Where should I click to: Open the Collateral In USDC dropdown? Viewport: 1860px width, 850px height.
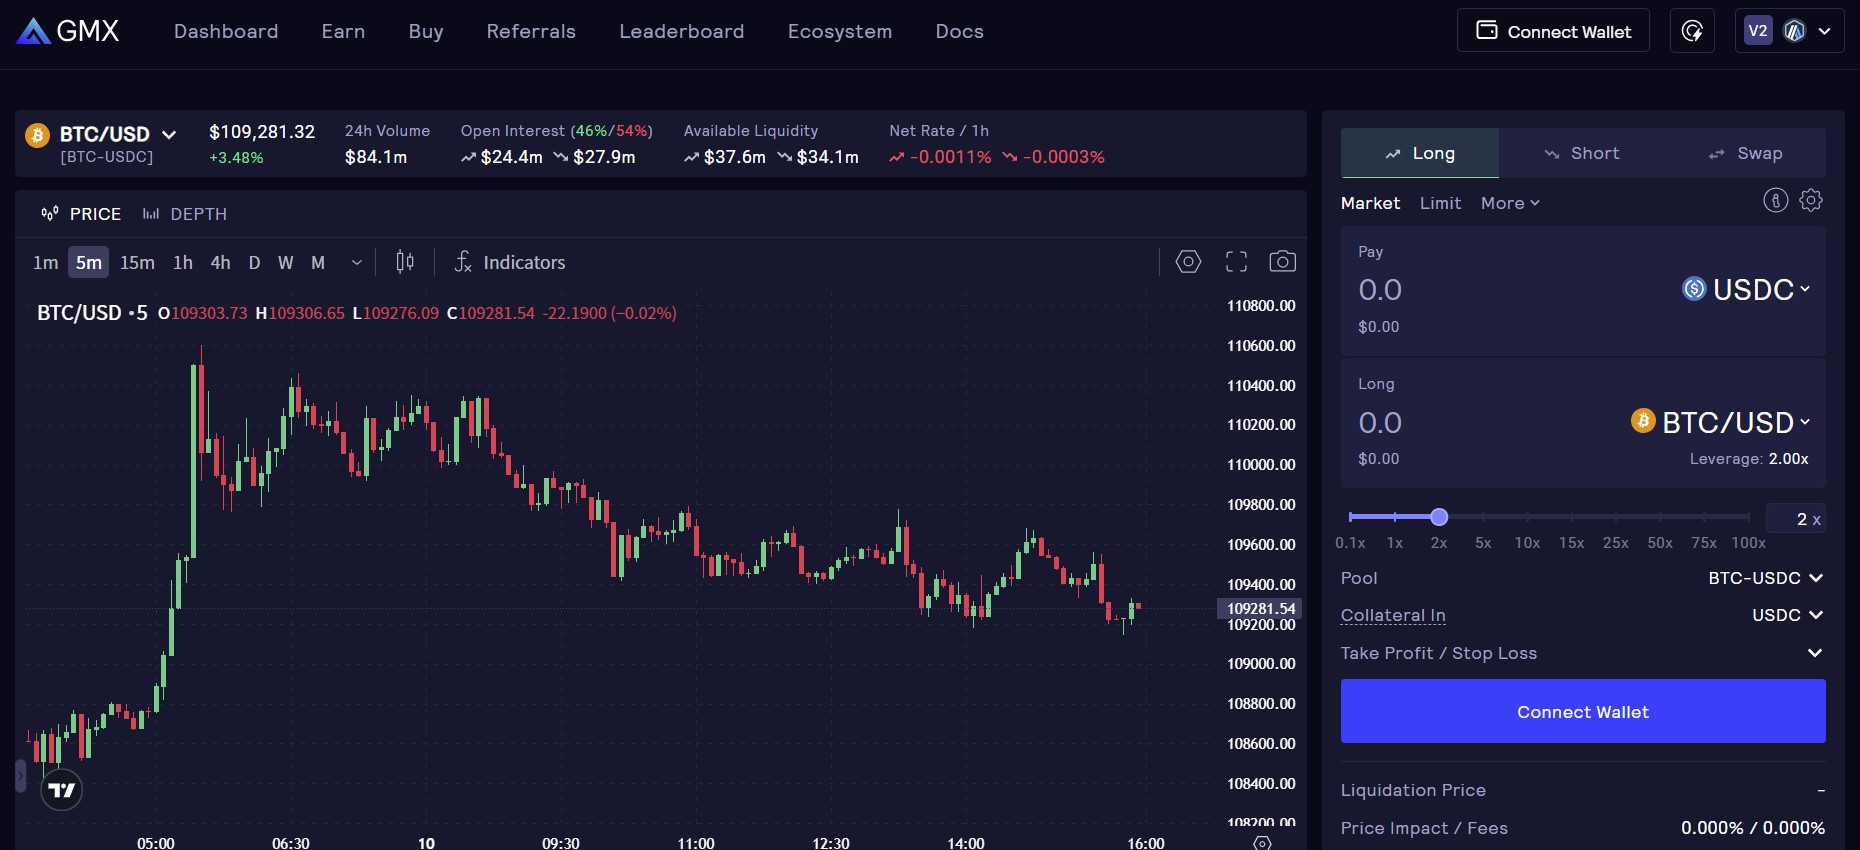[x=1788, y=615]
